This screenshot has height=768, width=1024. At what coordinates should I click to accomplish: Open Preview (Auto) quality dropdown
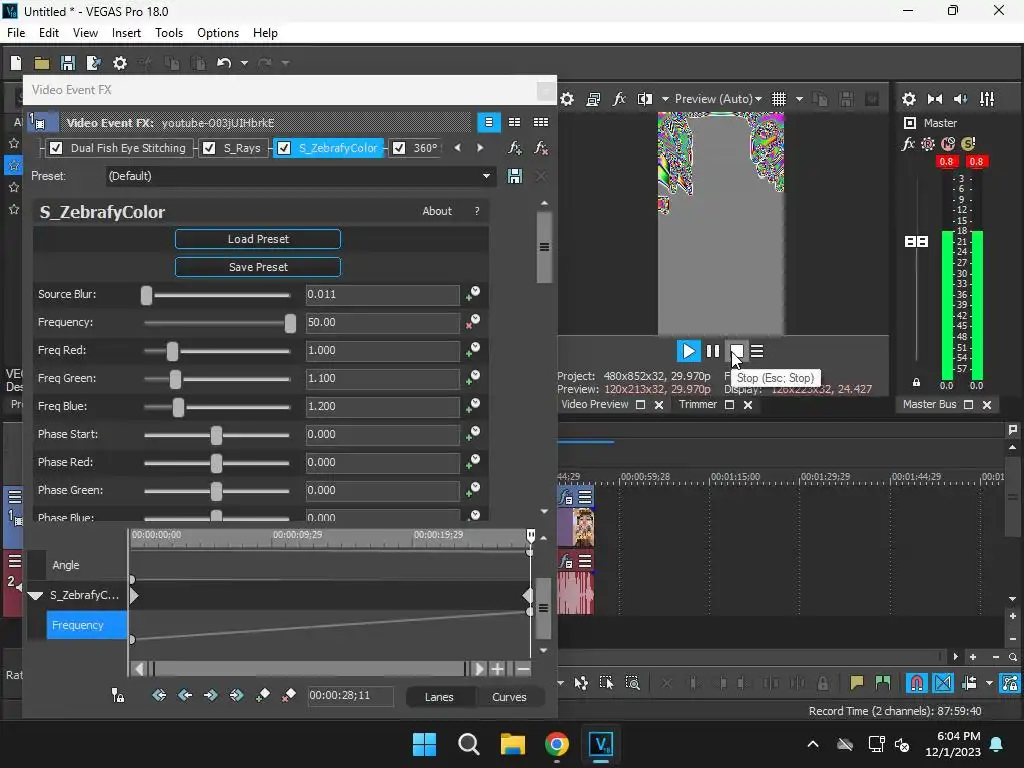click(718, 99)
